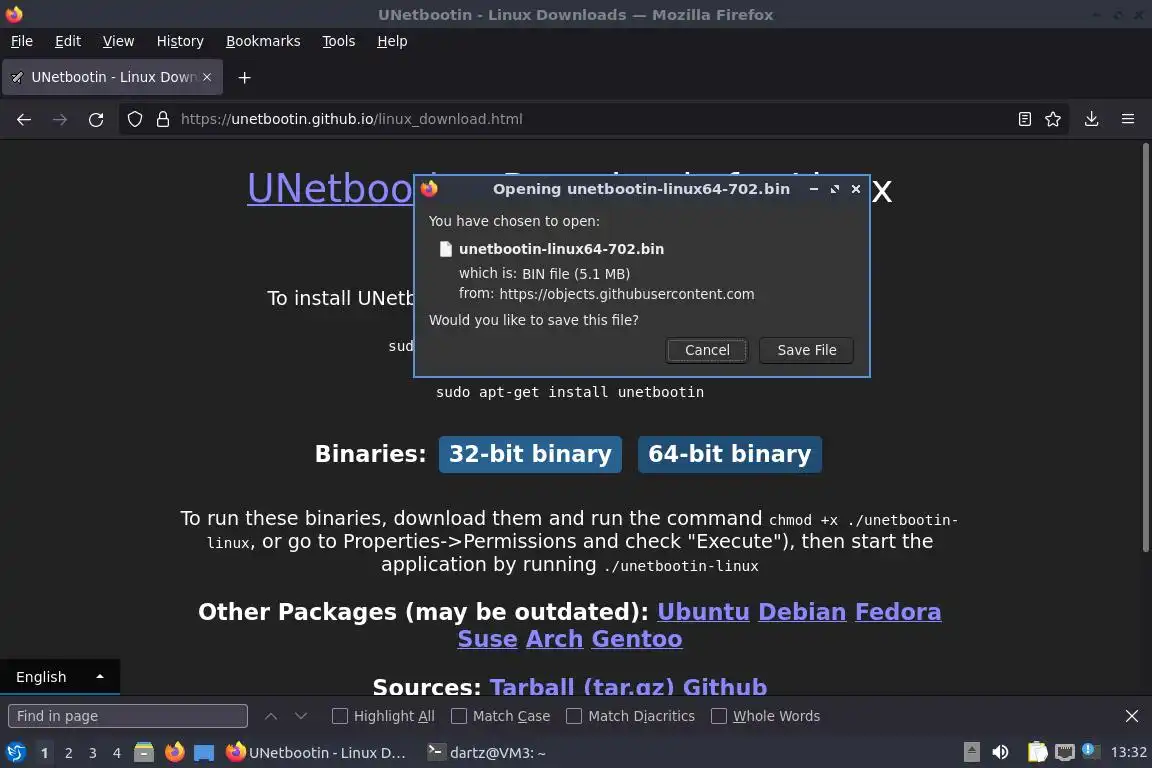Viewport: 1152px width, 768px height.
Task: Launch Firefox from the taskbar quick launcher
Action: 174,753
